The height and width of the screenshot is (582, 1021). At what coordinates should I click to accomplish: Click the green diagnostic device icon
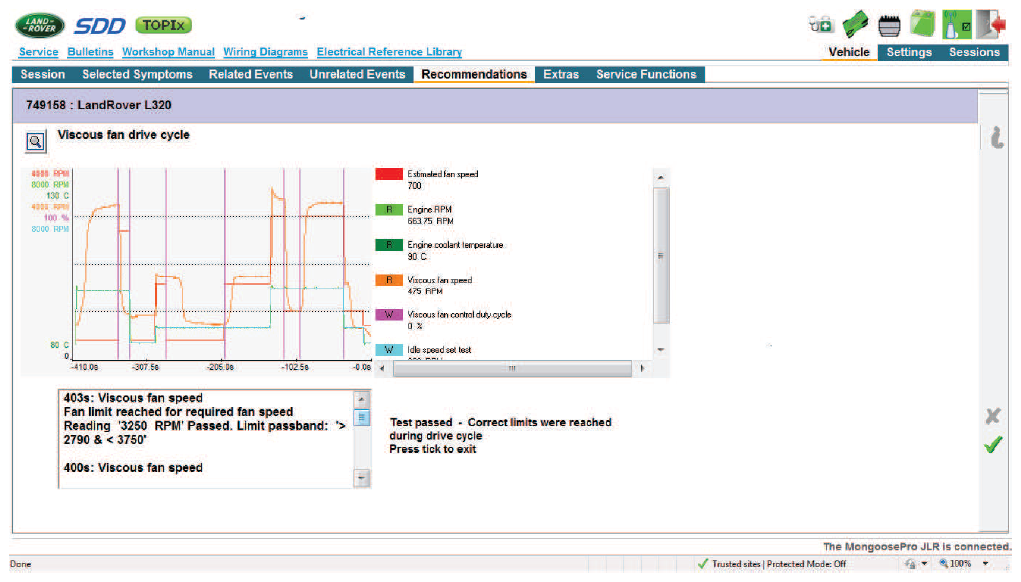point(855,25)
